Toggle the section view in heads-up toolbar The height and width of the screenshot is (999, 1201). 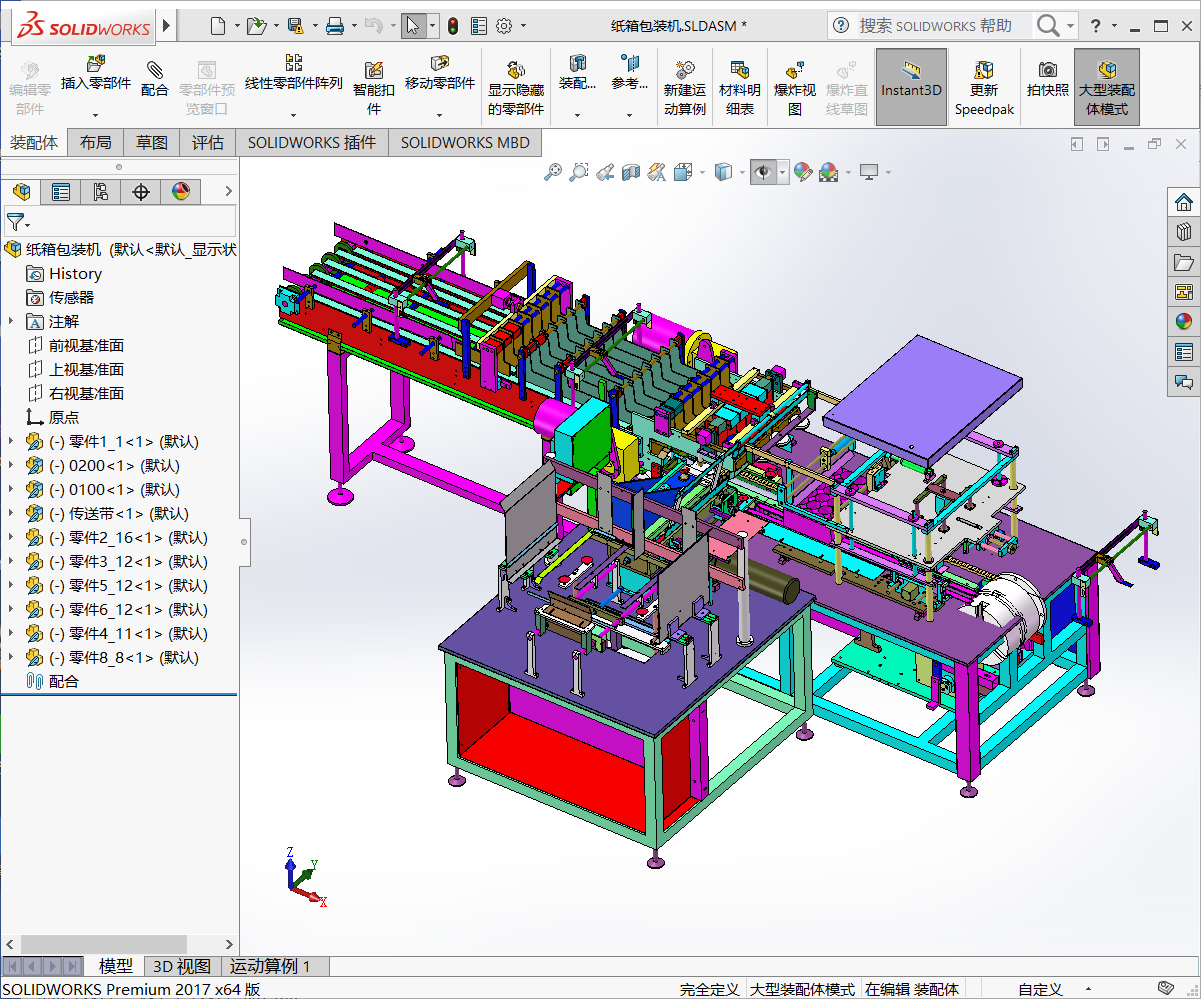point(633,171)
